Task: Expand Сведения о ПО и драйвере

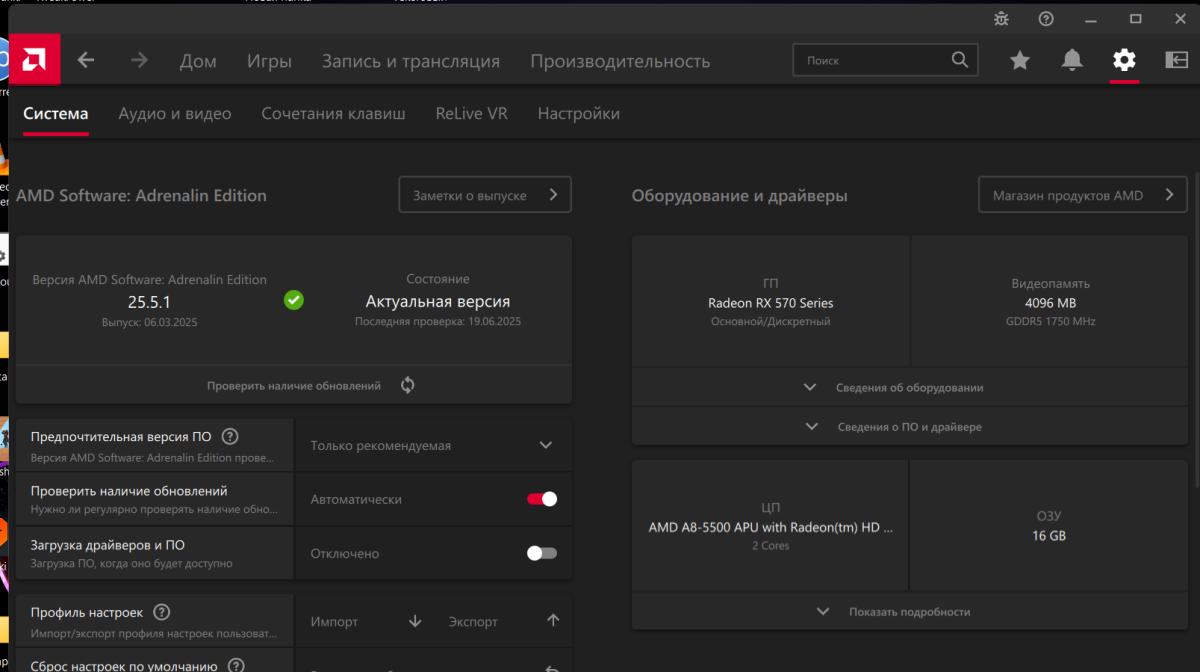Action: coord(909,426)
